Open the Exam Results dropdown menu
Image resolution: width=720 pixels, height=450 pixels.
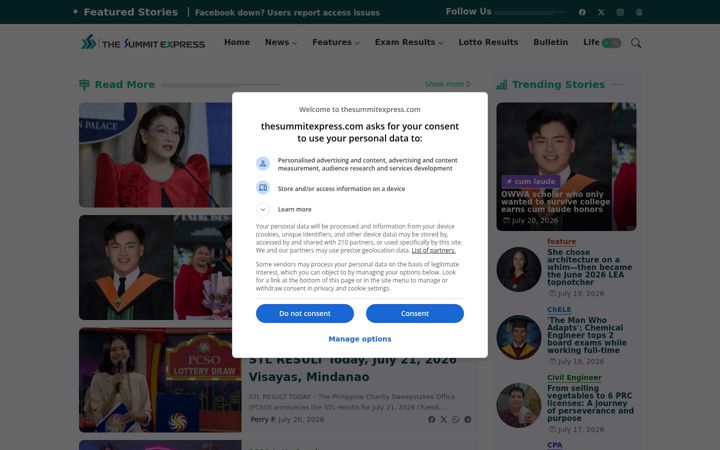409,42
